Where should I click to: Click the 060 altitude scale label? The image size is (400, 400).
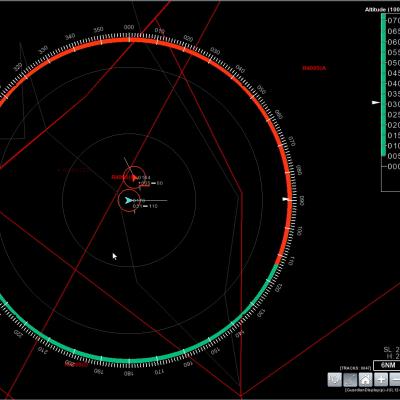[x=394, y=42]
